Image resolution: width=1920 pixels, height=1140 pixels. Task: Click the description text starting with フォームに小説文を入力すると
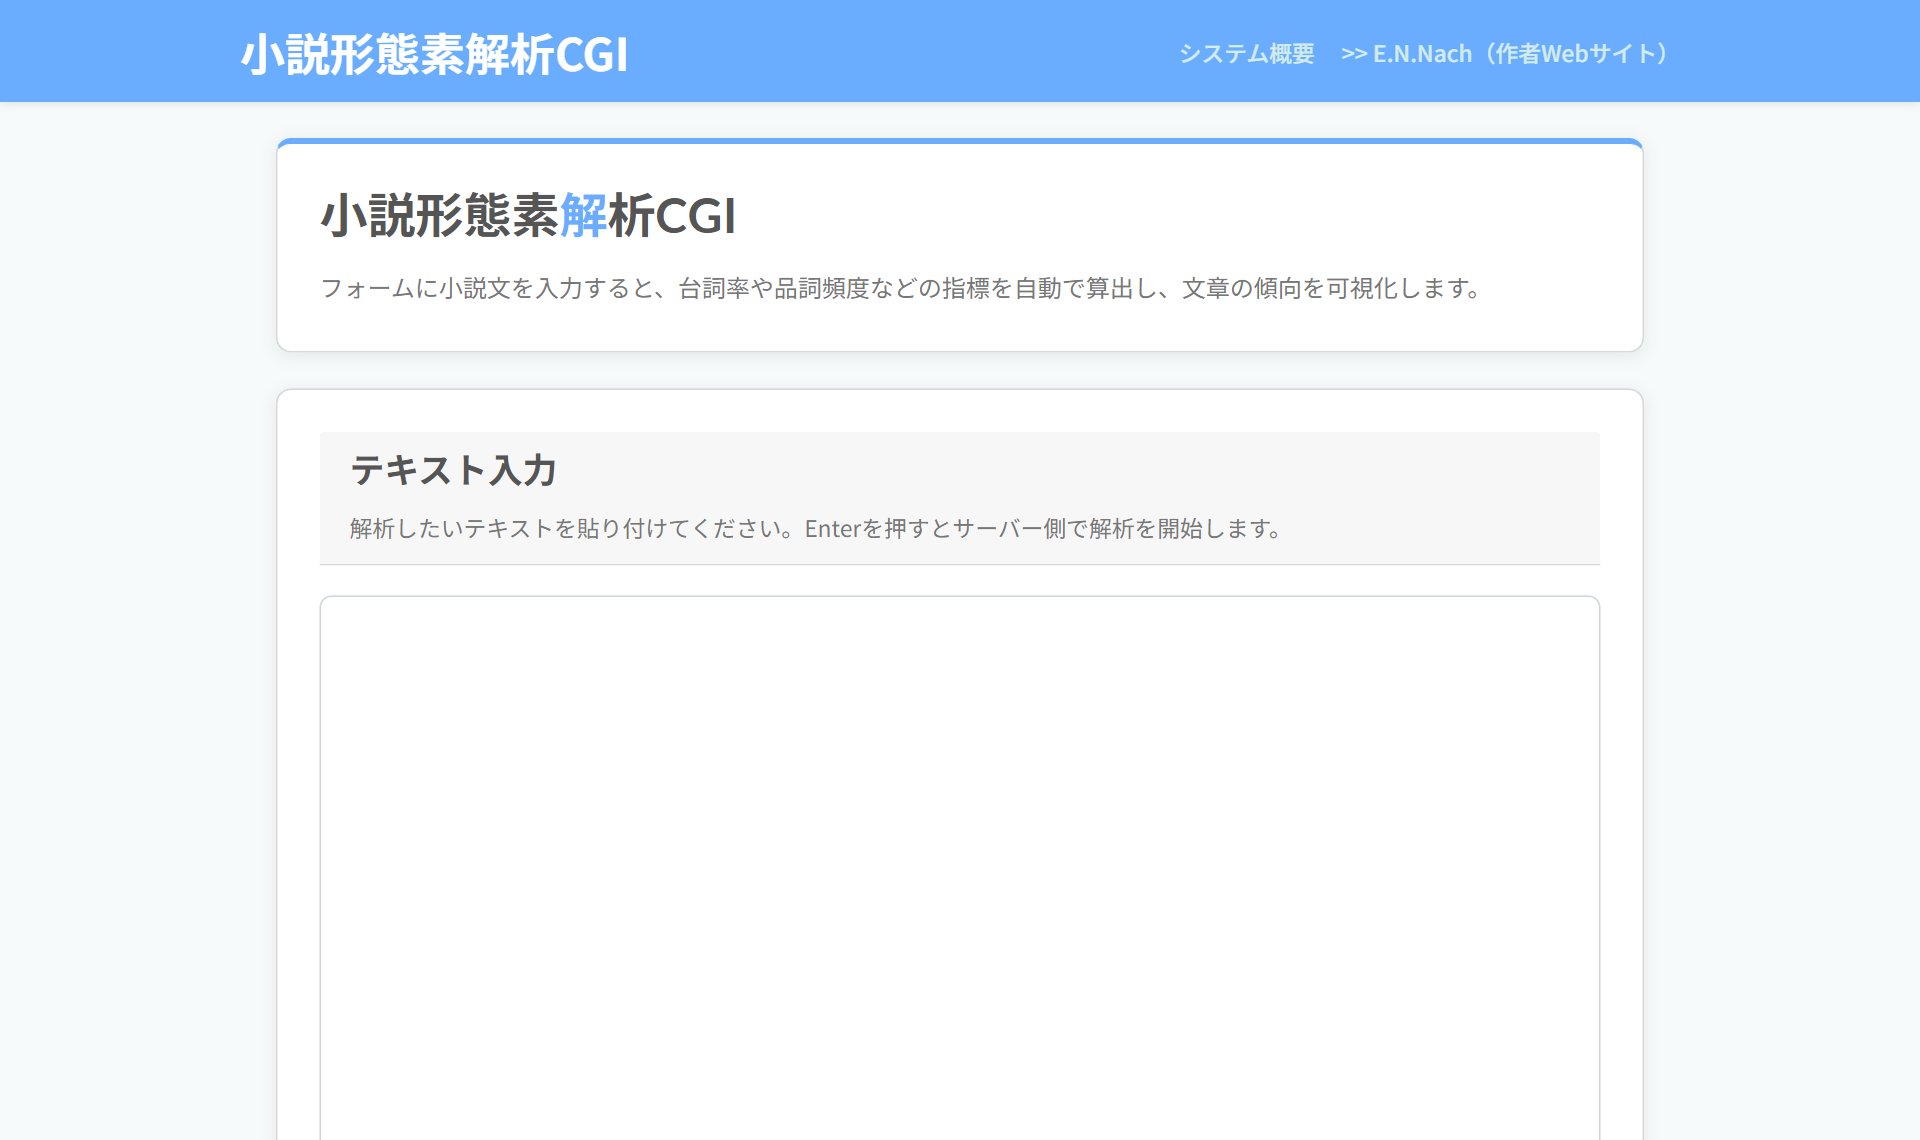pyautogui.click(x=902, y=288)
